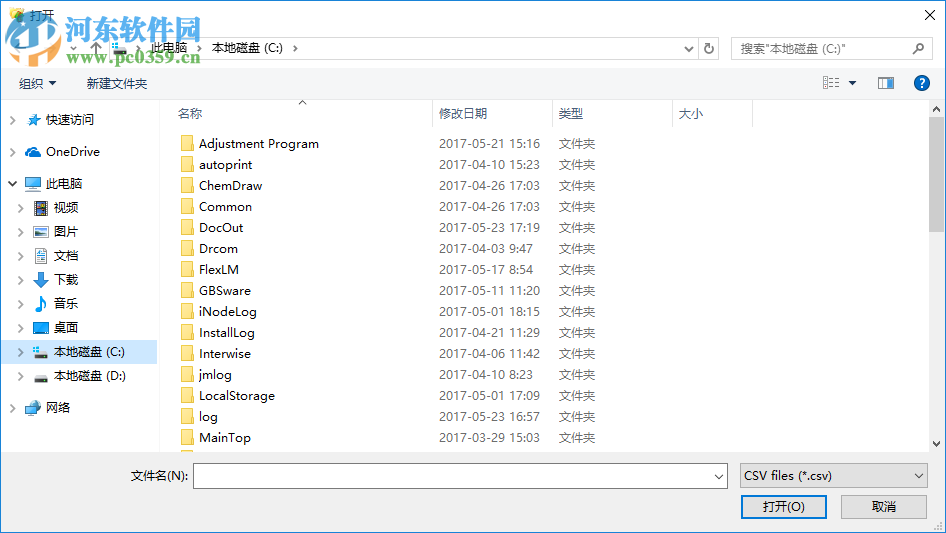Click the GBSware folder icon
946x533 pixels.
(187, 291)
